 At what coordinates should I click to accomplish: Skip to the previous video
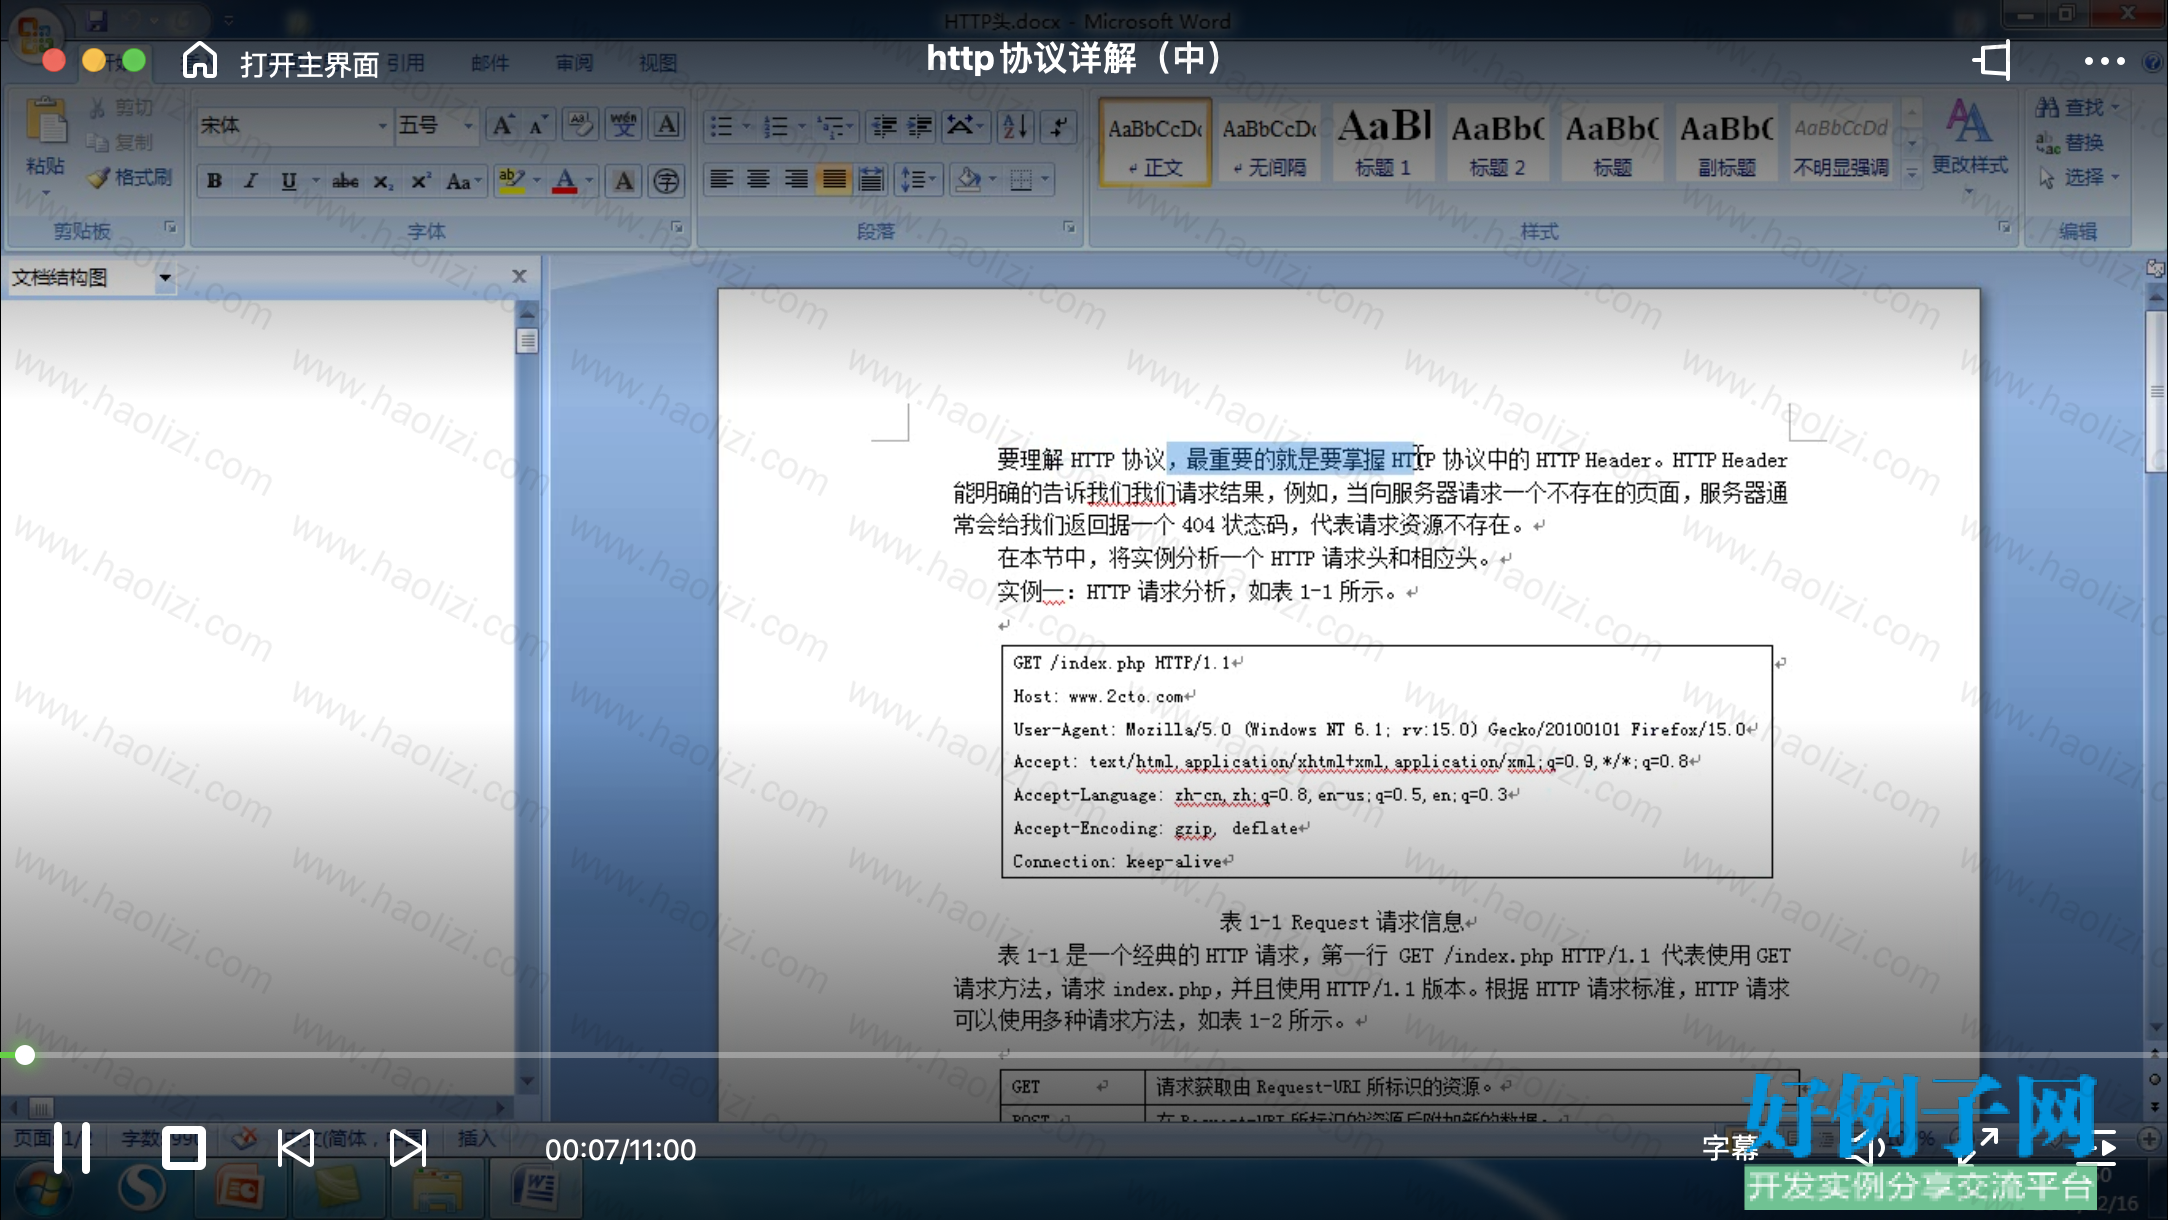tap(295, 1148)
